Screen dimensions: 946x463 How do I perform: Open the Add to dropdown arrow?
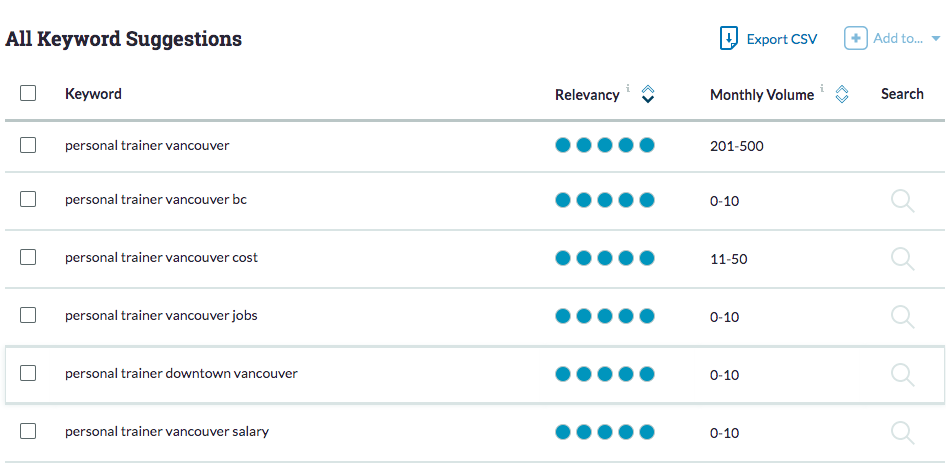click(x=936, y=39)
